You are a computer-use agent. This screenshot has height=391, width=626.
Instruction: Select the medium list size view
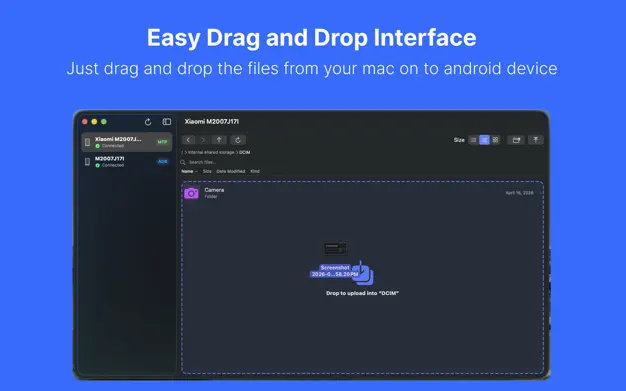(484, 140)
